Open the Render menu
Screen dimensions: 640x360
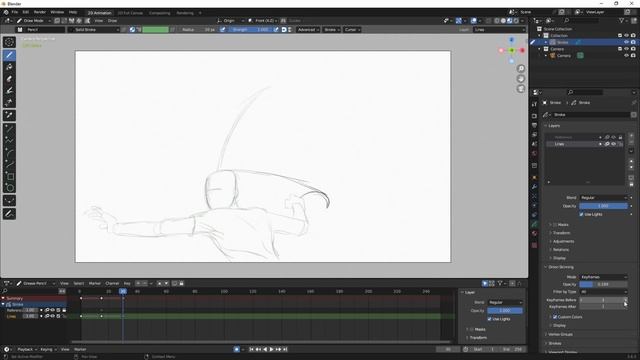coord(40,12)
